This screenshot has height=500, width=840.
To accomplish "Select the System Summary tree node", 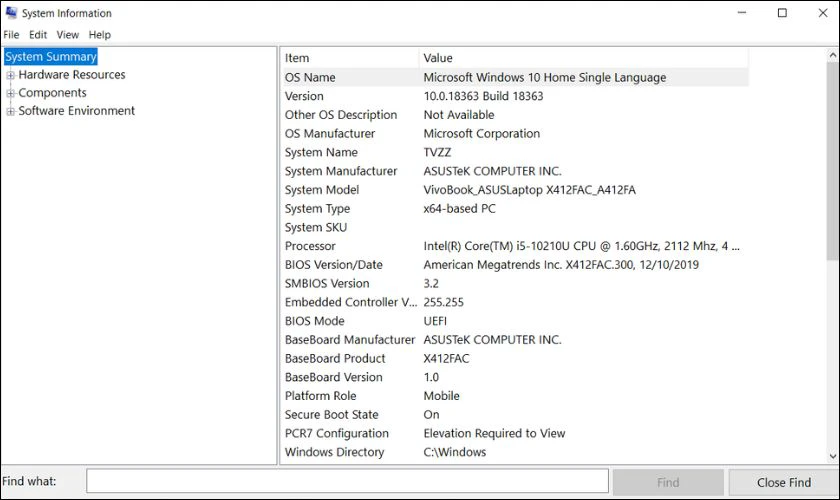I will point(51,56).
